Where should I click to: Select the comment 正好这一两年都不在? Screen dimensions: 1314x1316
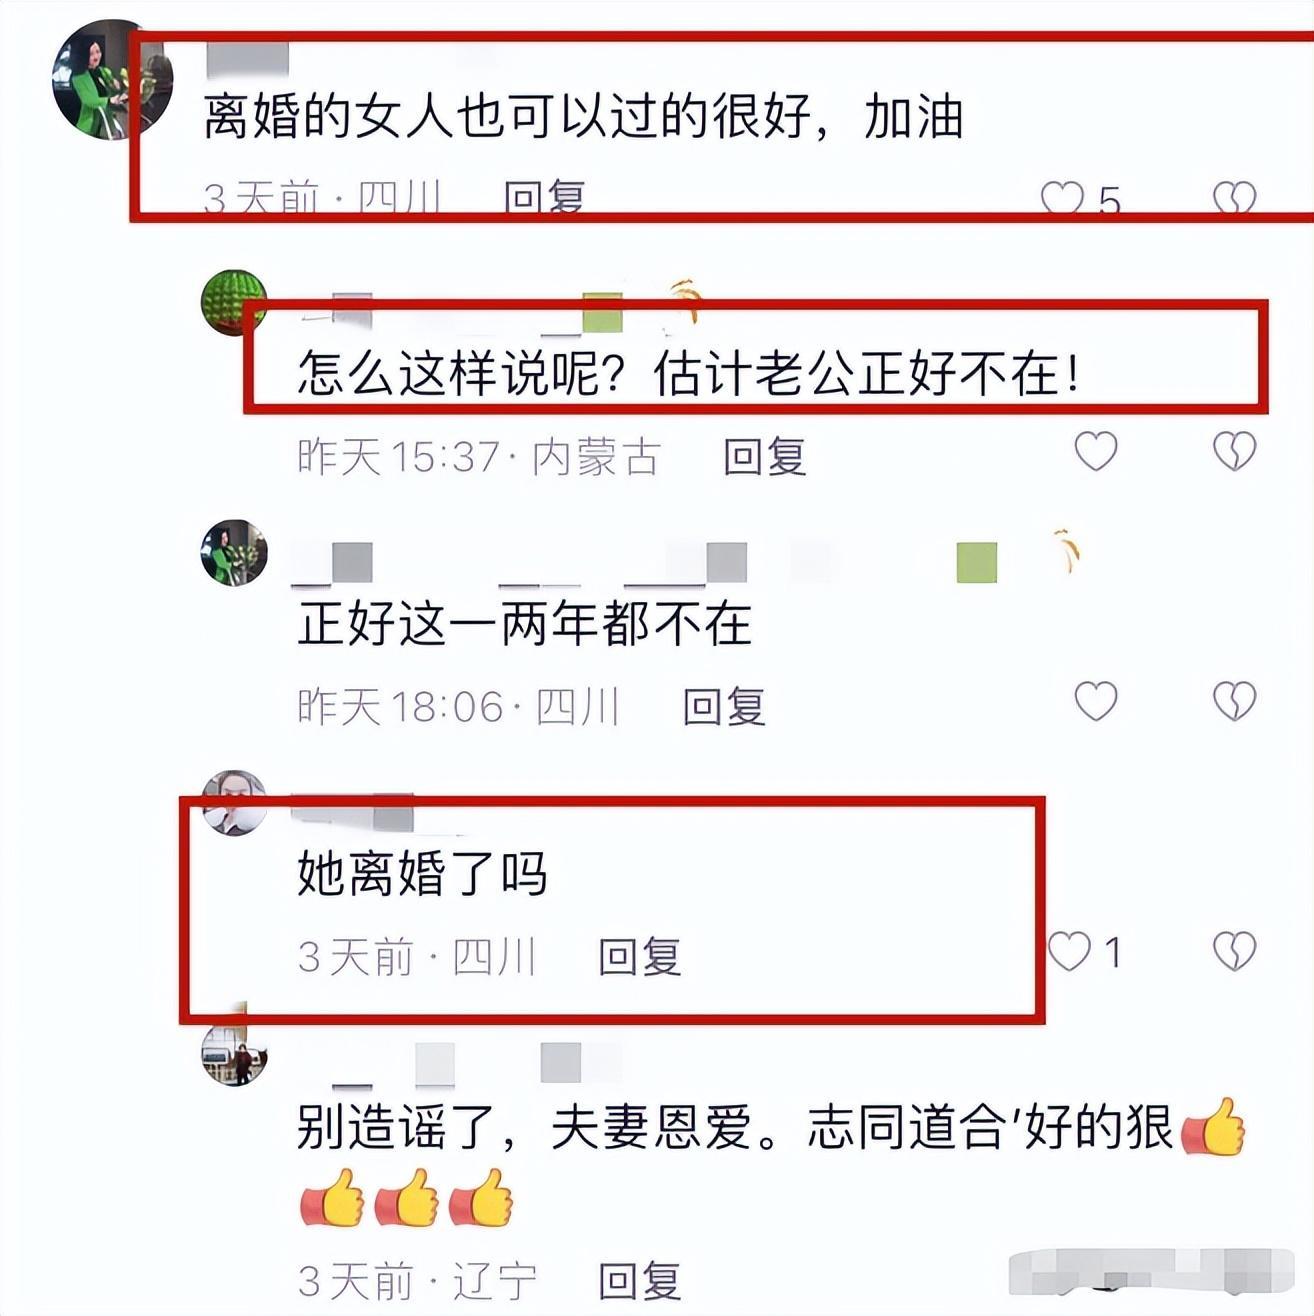(525, 624)
